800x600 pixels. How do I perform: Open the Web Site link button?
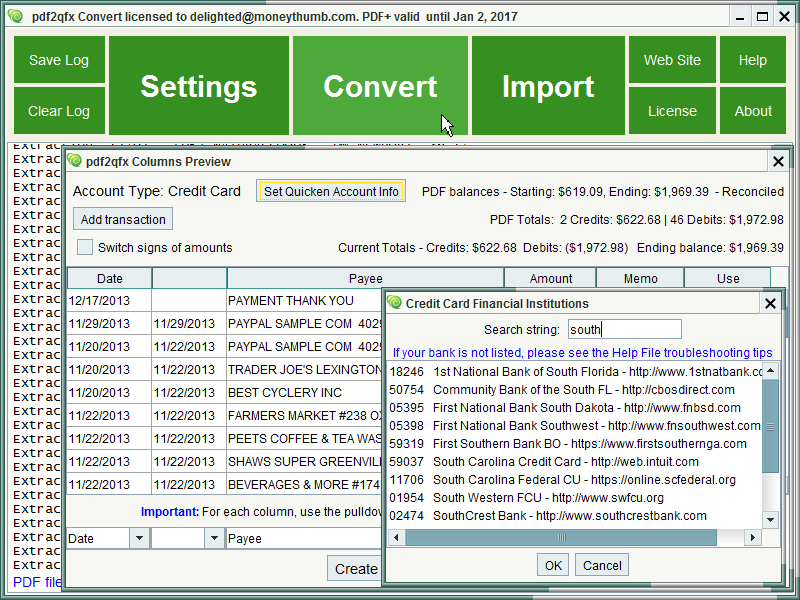[x=672, y=60]
